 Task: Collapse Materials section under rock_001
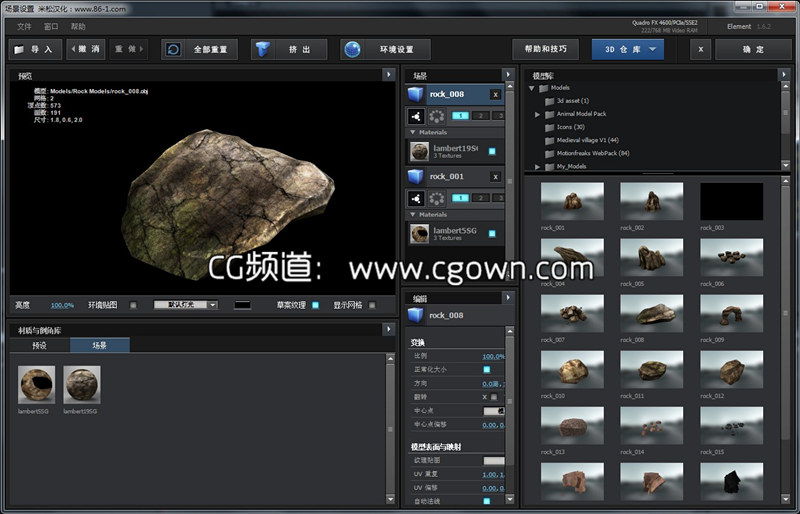[413, 215]
